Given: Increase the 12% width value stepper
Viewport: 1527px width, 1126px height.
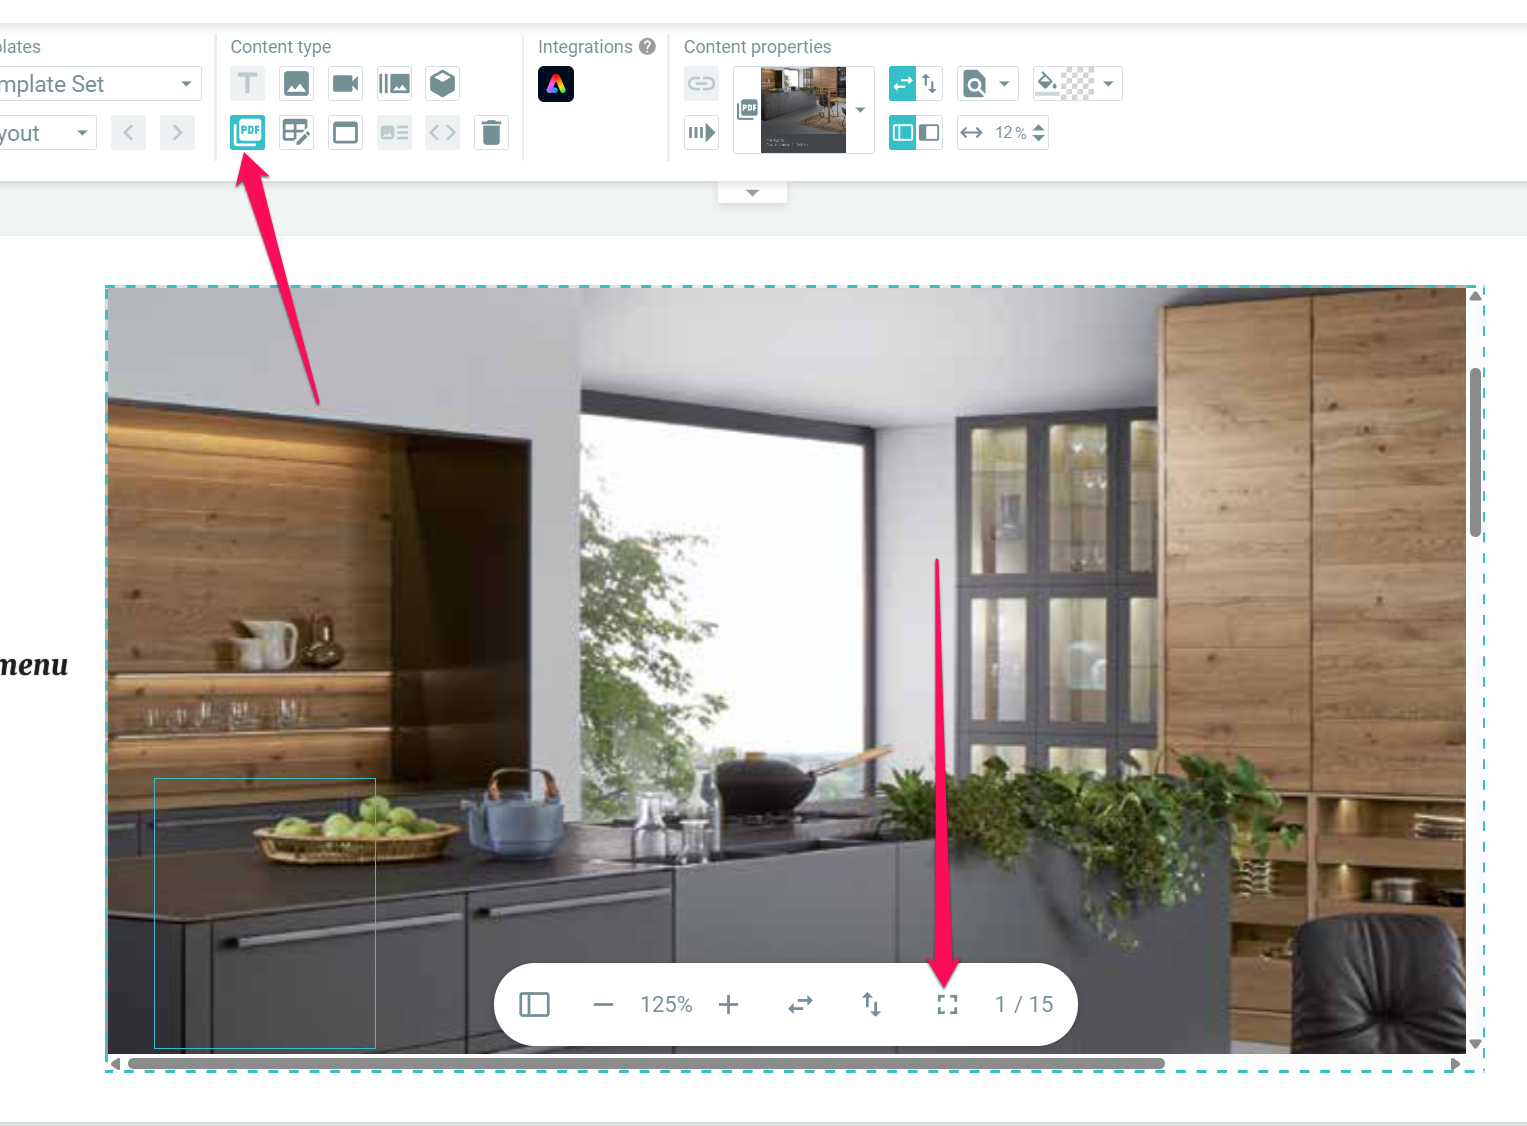Looking at the screenshot, I should (1039, 126).
